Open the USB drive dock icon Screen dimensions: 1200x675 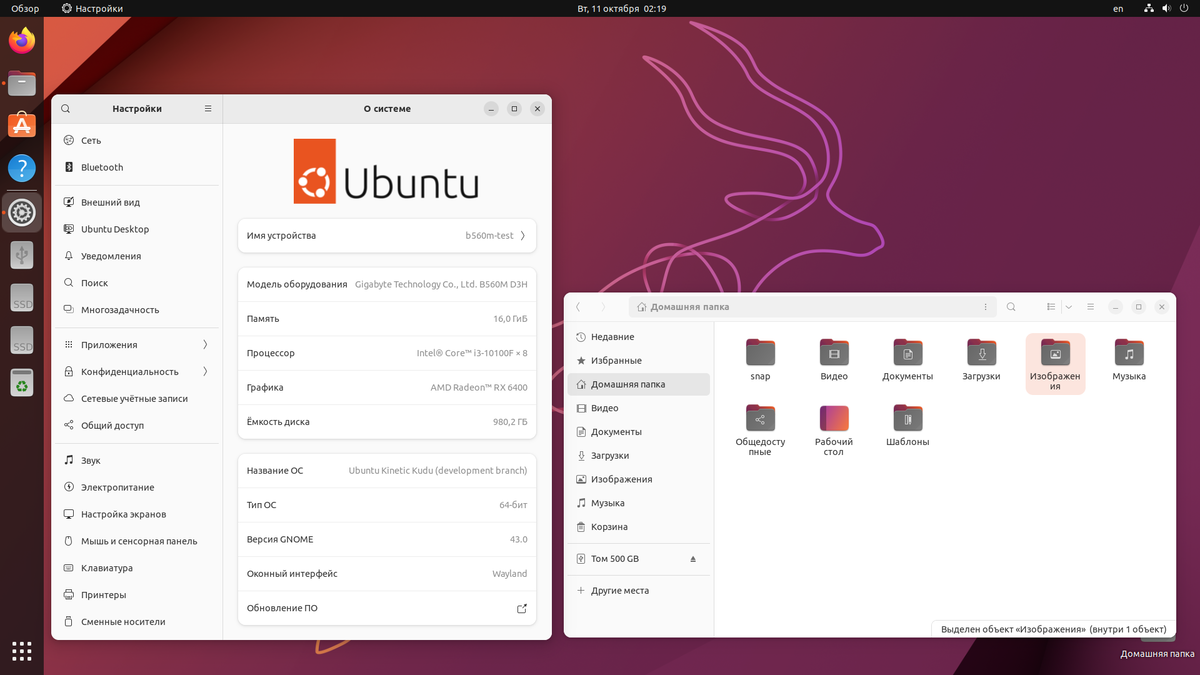(22, 255)
